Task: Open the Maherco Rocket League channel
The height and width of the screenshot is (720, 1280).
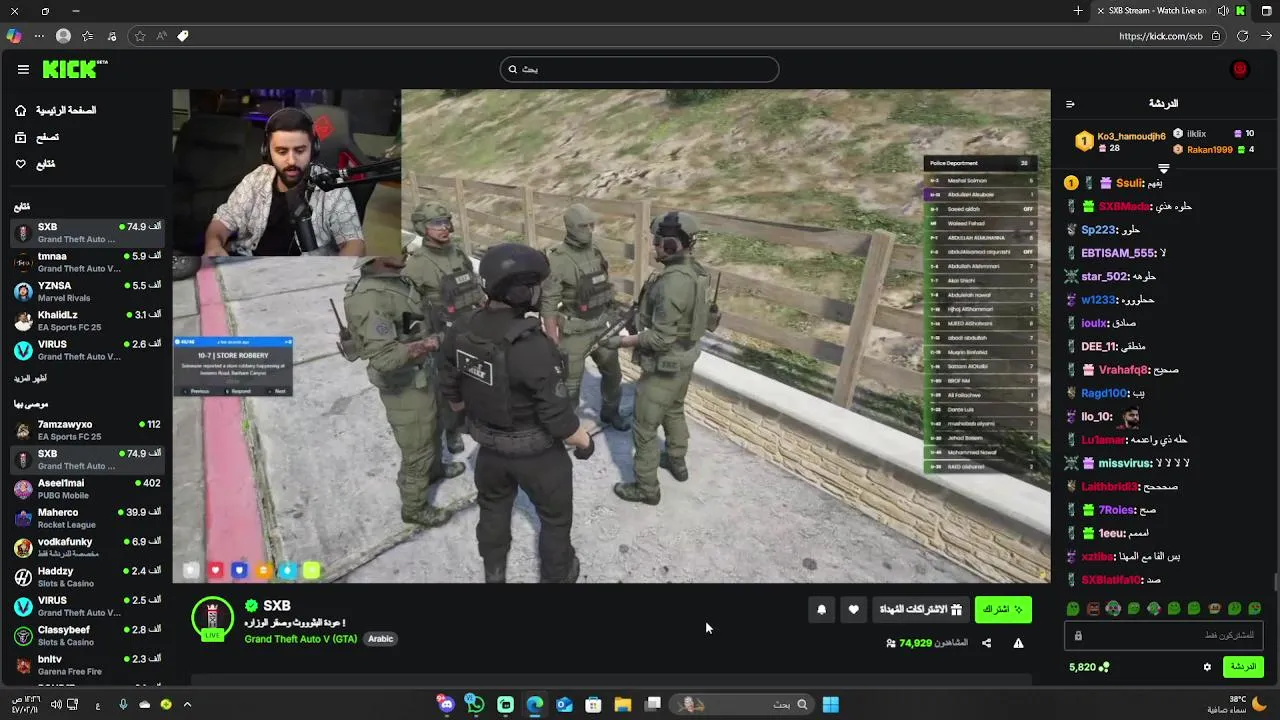Action: point(86,518)
